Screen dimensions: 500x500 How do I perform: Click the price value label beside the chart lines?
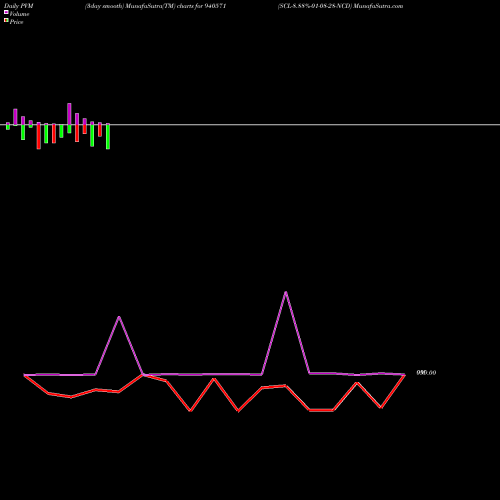click(x=426, y=373)
